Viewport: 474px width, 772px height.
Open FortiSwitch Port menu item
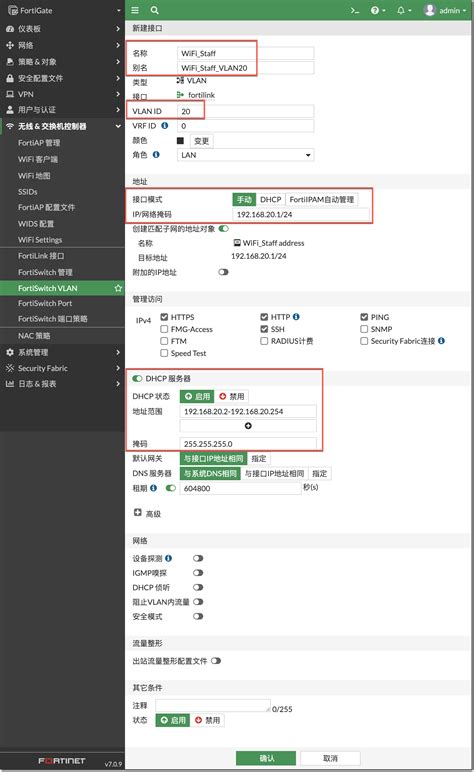(45, 303)
